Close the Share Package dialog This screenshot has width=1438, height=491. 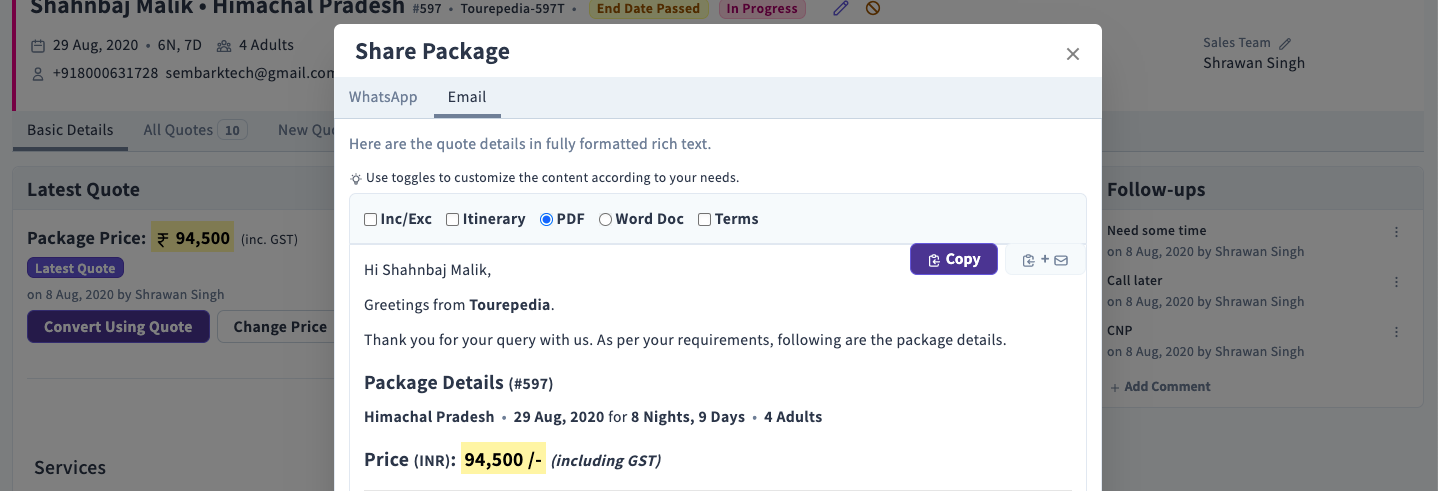click(x=1073, y=54)
